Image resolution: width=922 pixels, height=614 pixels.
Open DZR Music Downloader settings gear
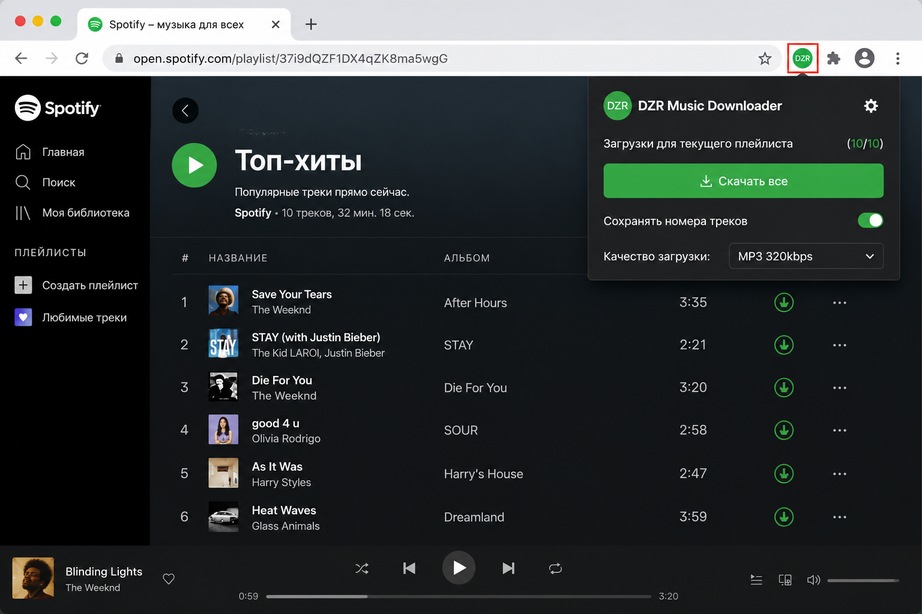871,106
